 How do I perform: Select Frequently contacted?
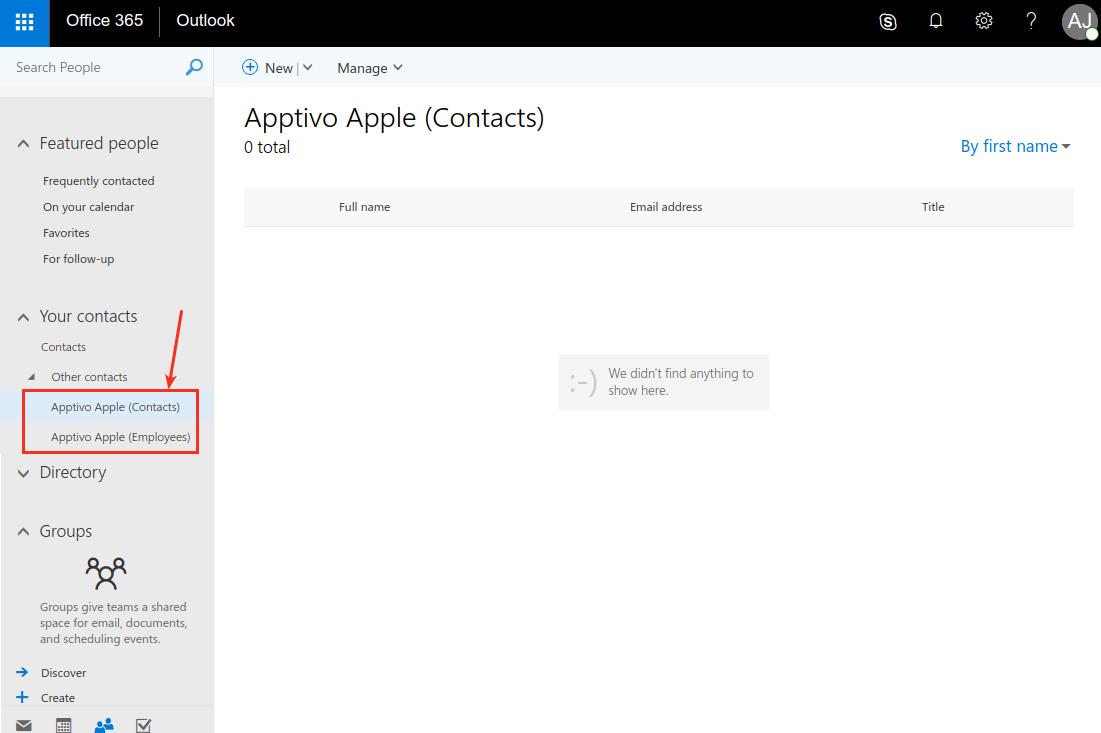point(98,181)
